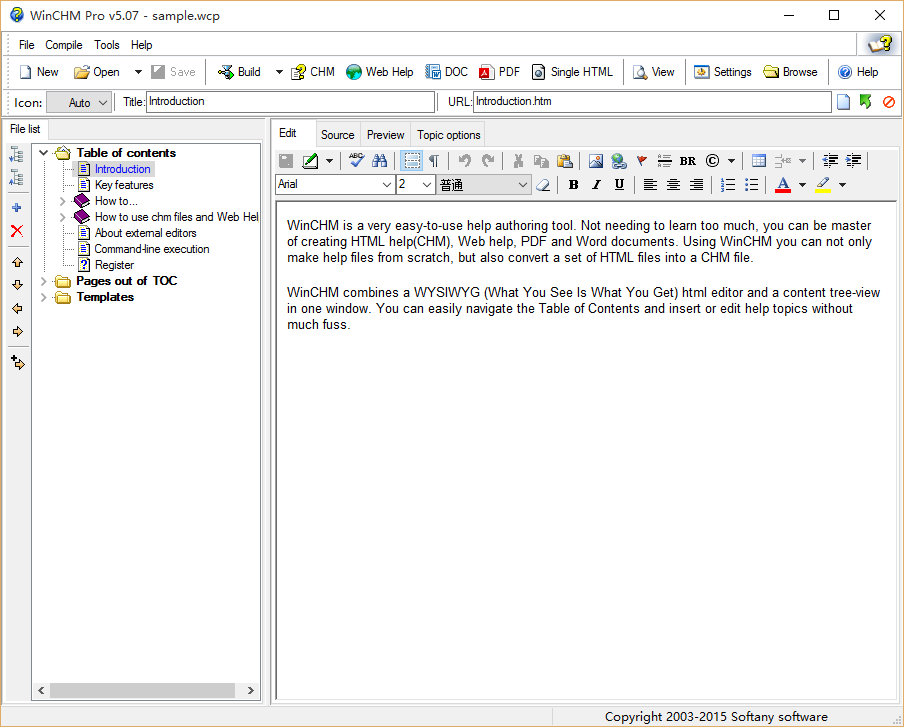Open the File menu
The image size is (904, 727).
(x=27, y=45)
